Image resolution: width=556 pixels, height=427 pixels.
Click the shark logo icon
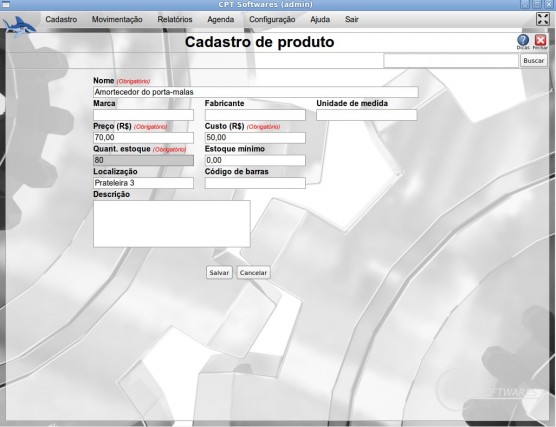(19, 26)
